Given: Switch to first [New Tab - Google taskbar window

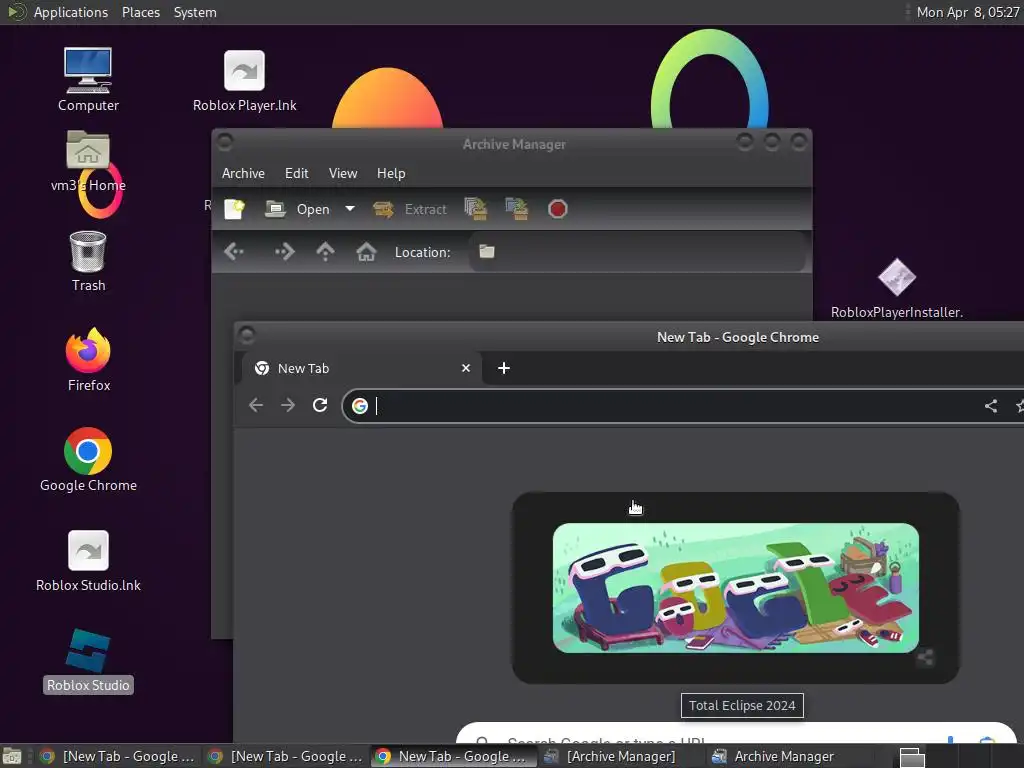Looking at the screenshot, I should [x=118, y=756].
